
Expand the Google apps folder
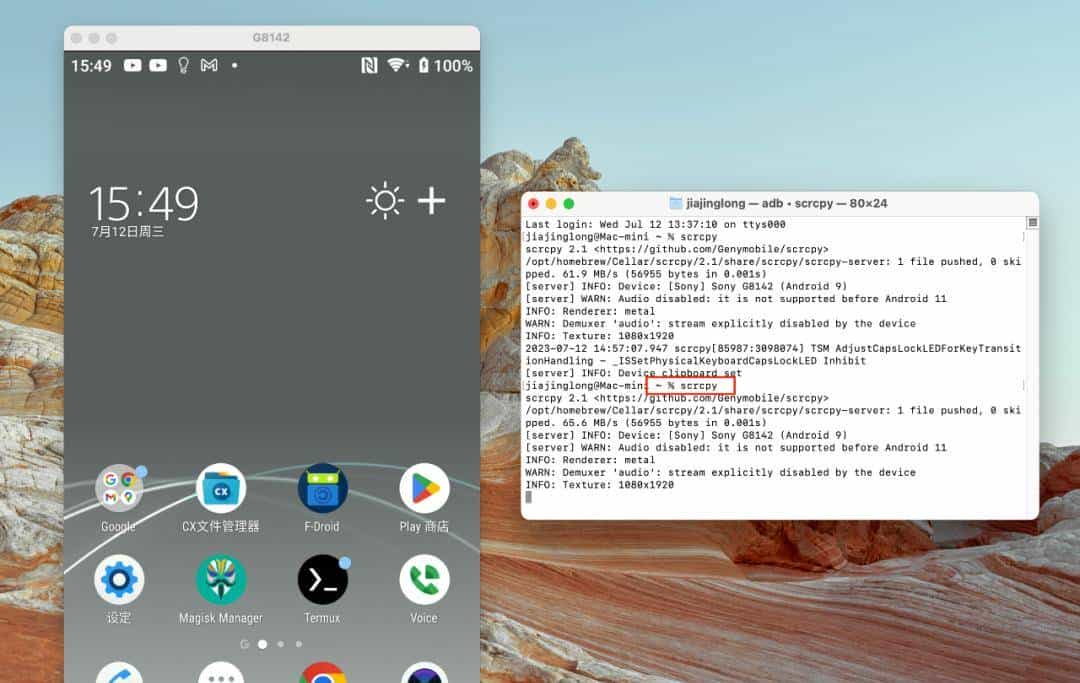tap(119, 490)
